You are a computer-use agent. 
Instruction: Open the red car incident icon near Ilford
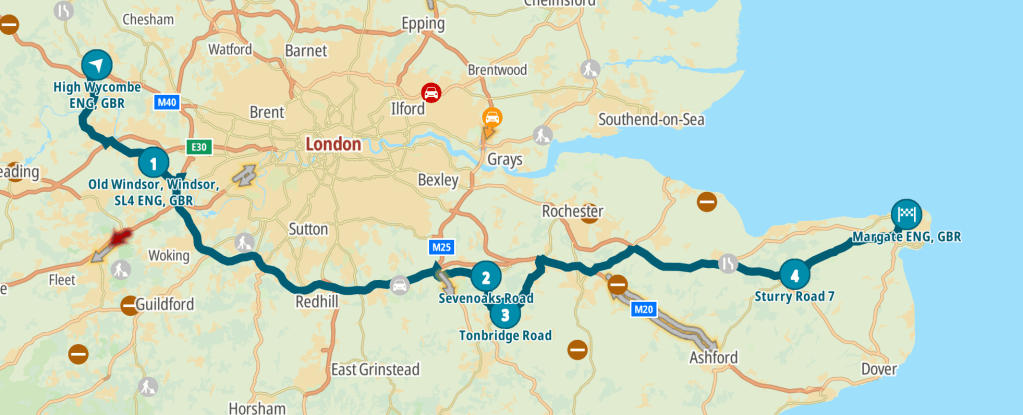pos(431,92)
